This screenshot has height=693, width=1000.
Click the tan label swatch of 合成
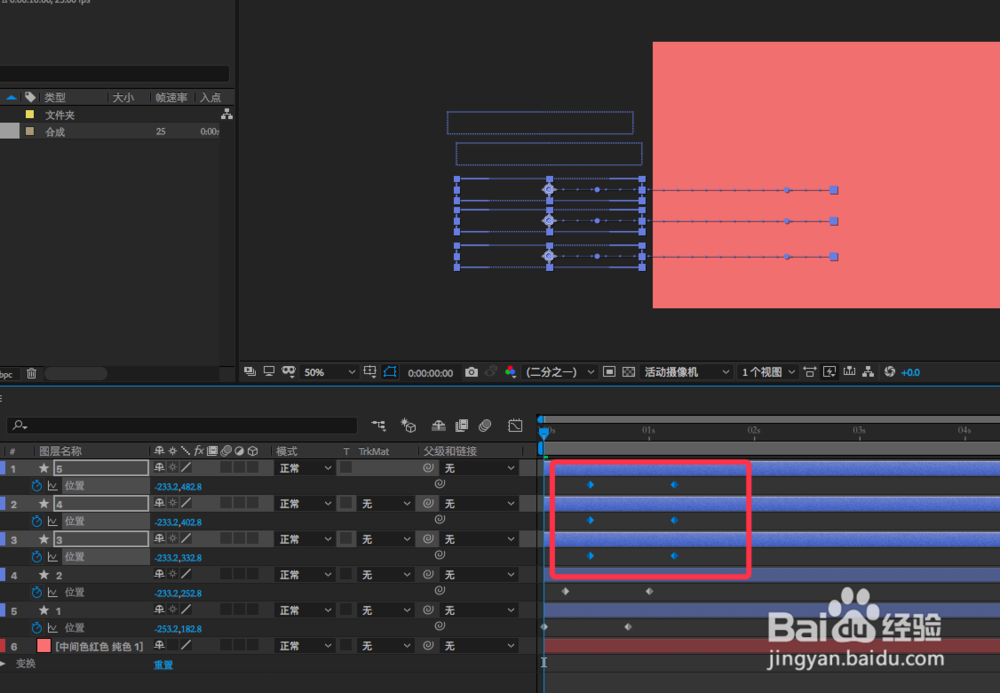(x=29, y=131)
